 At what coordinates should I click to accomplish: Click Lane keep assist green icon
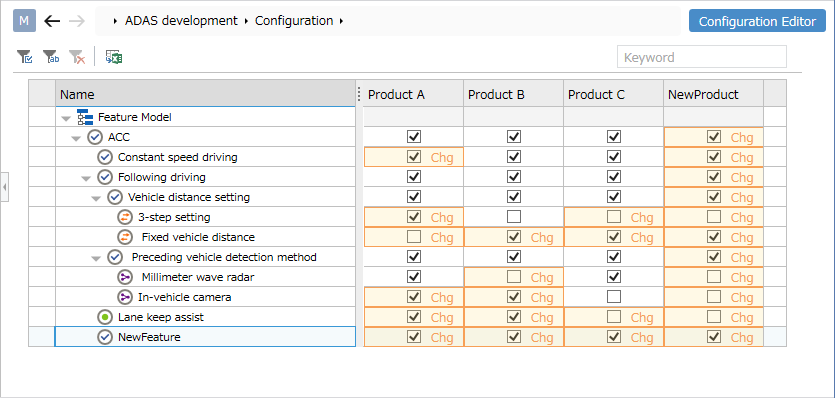point(105,317)
